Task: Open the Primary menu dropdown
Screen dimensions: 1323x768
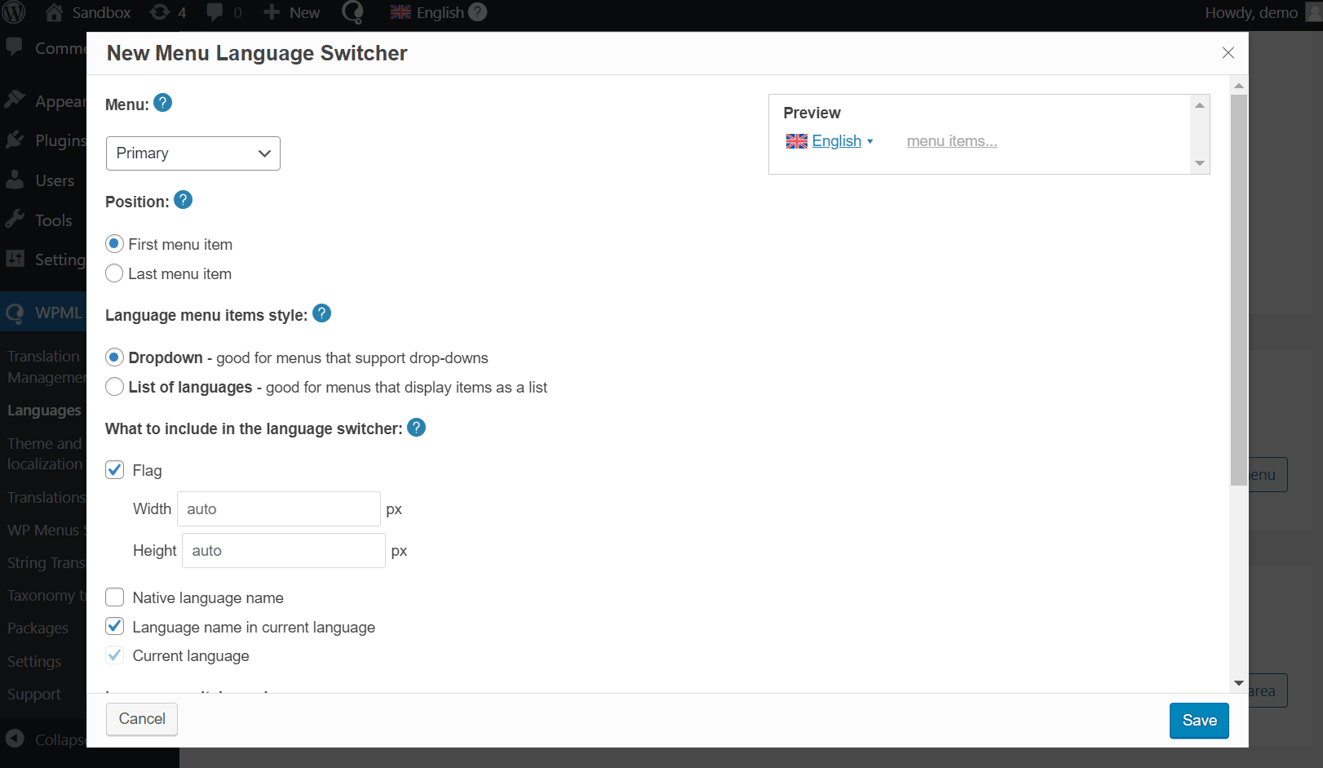Action: [x=193, y=153]
